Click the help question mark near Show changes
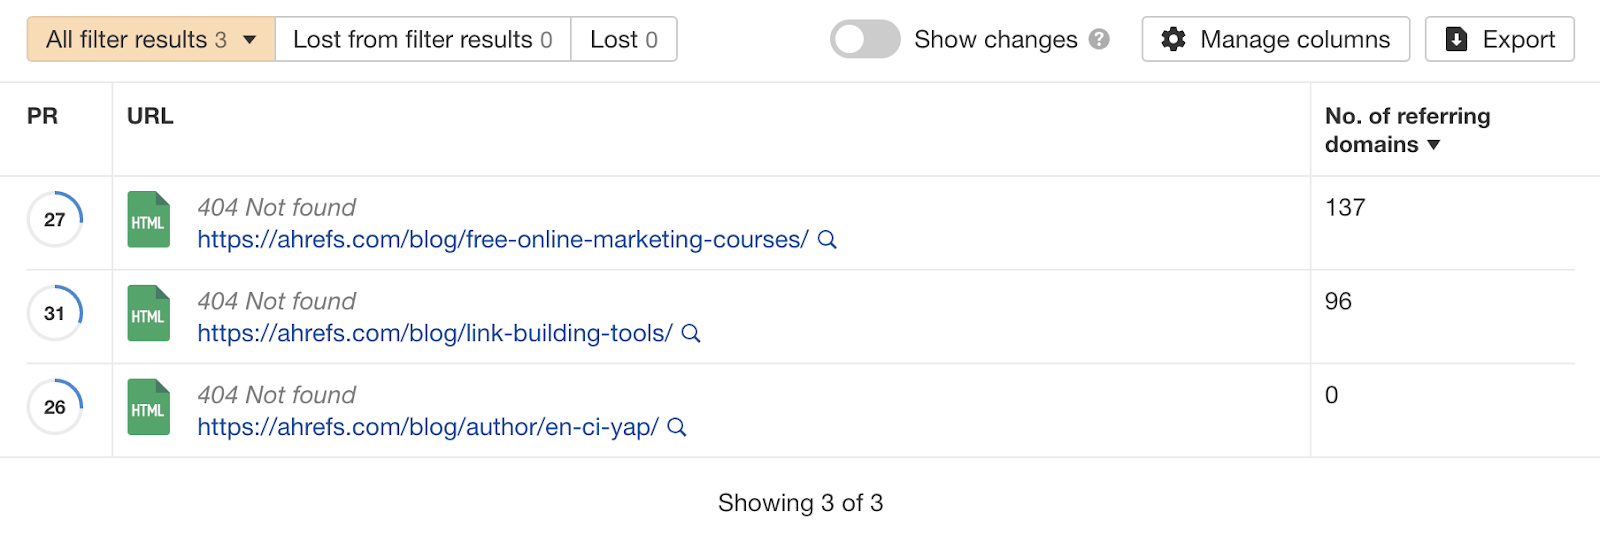Viewport: 1600px width, 543px height. click(x=1099, y=40)
